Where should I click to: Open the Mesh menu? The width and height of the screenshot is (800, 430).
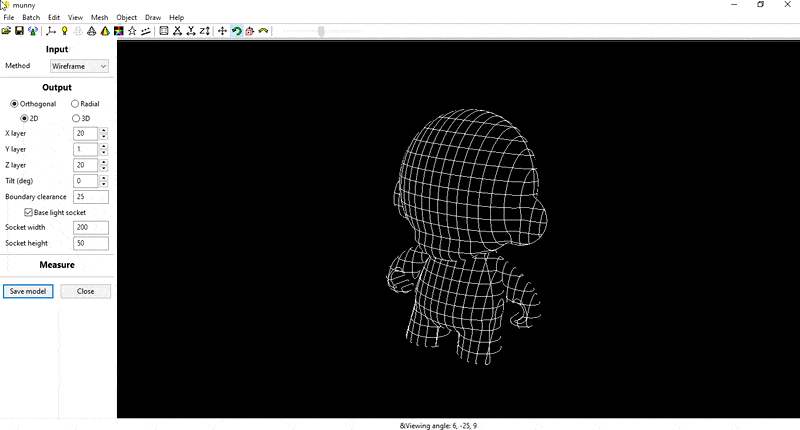(x=99, y=17)
